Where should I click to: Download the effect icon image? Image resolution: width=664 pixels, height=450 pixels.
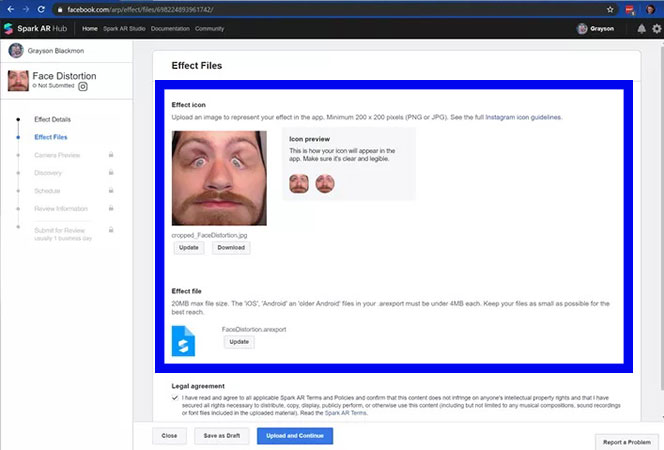[x=231, y=248]
